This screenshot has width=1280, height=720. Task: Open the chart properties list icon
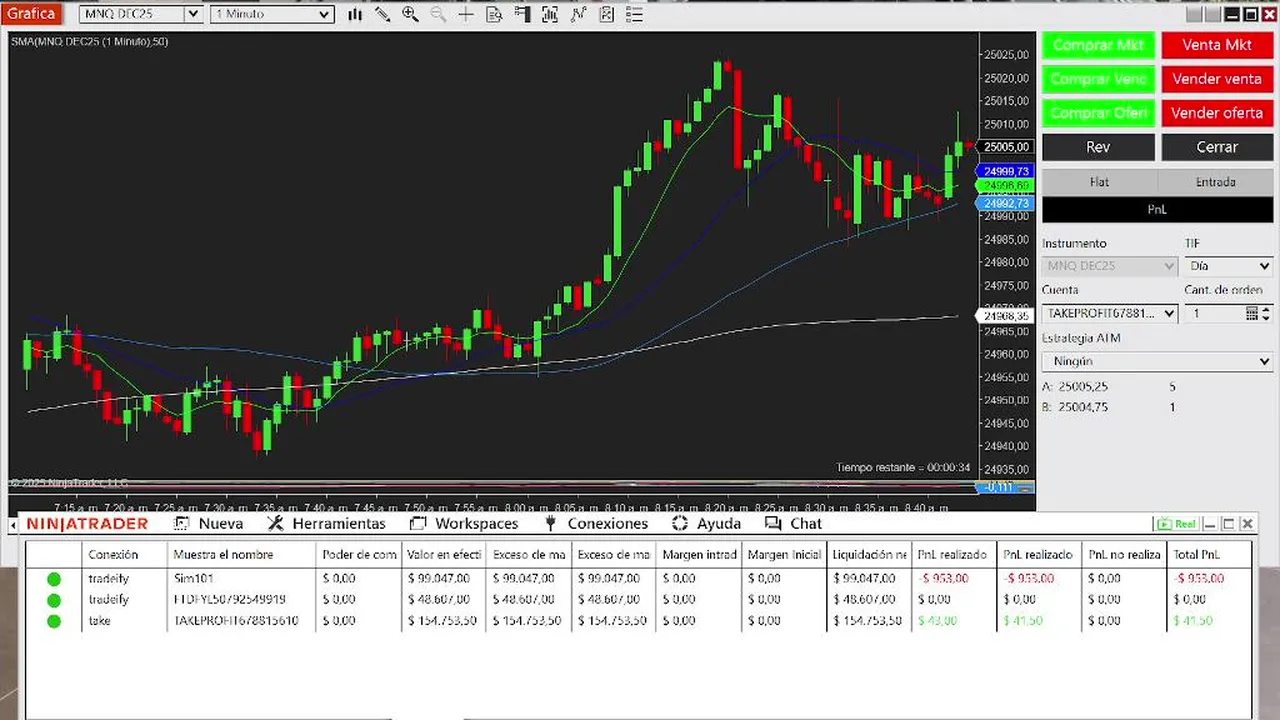coord(634,14)
